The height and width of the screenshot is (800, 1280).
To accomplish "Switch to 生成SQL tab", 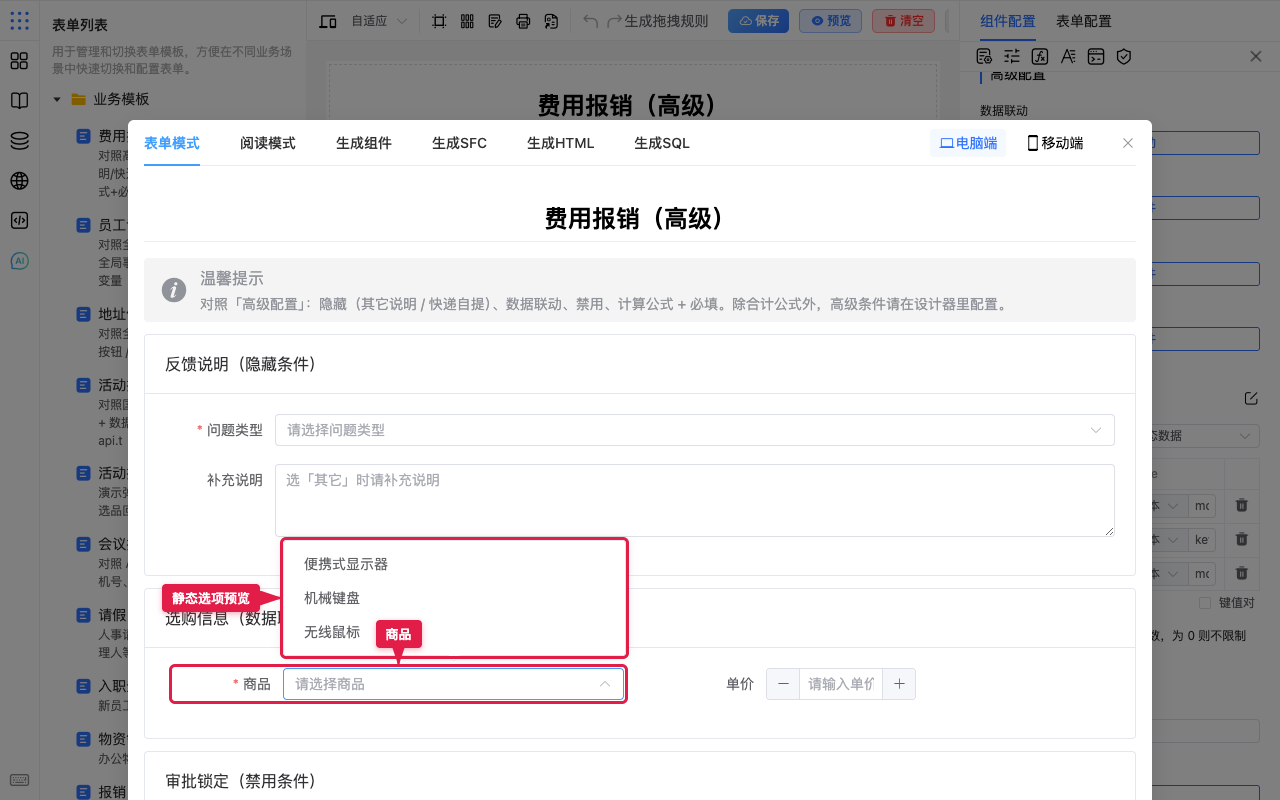I will coord(662,143).
